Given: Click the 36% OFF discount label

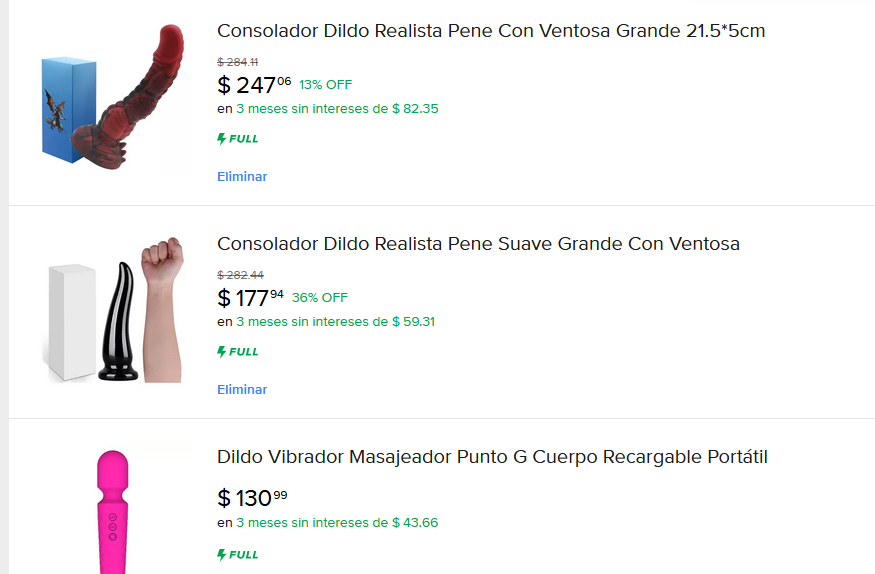Looking at the screenshot, I should pyautogui.click(x=320, y=298).
